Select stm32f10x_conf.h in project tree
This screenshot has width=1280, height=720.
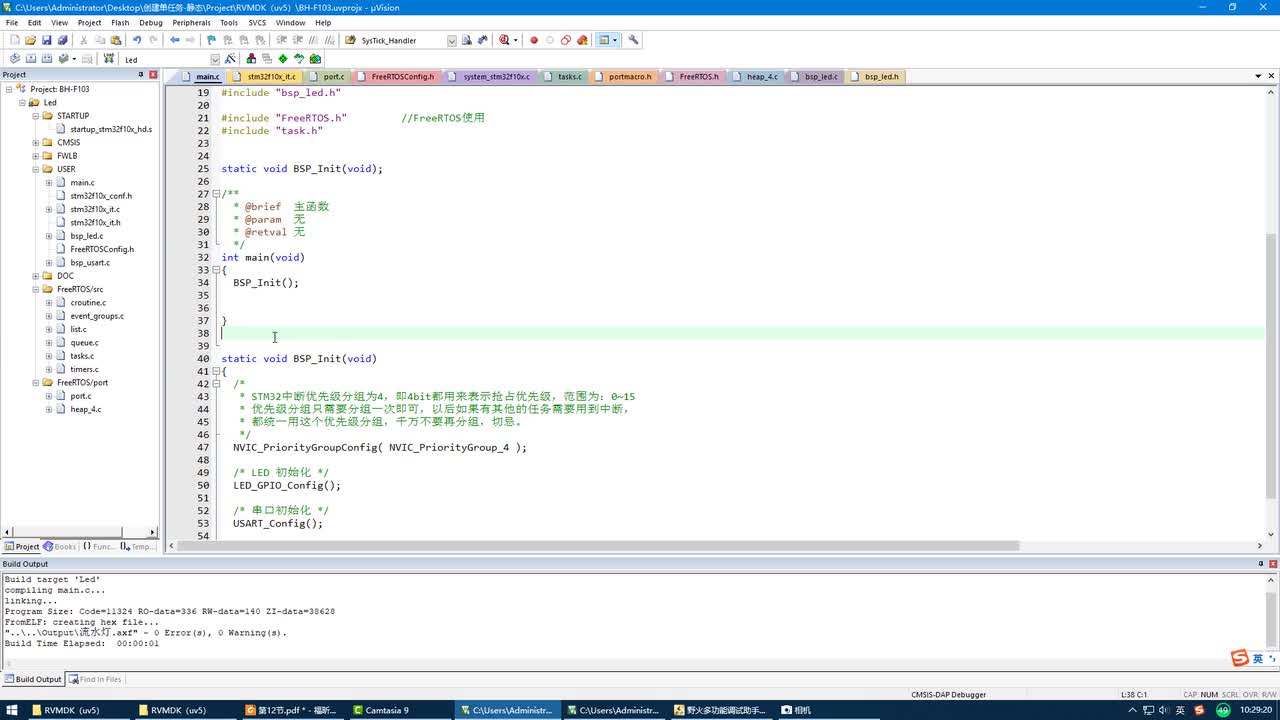tap(100, 196)
